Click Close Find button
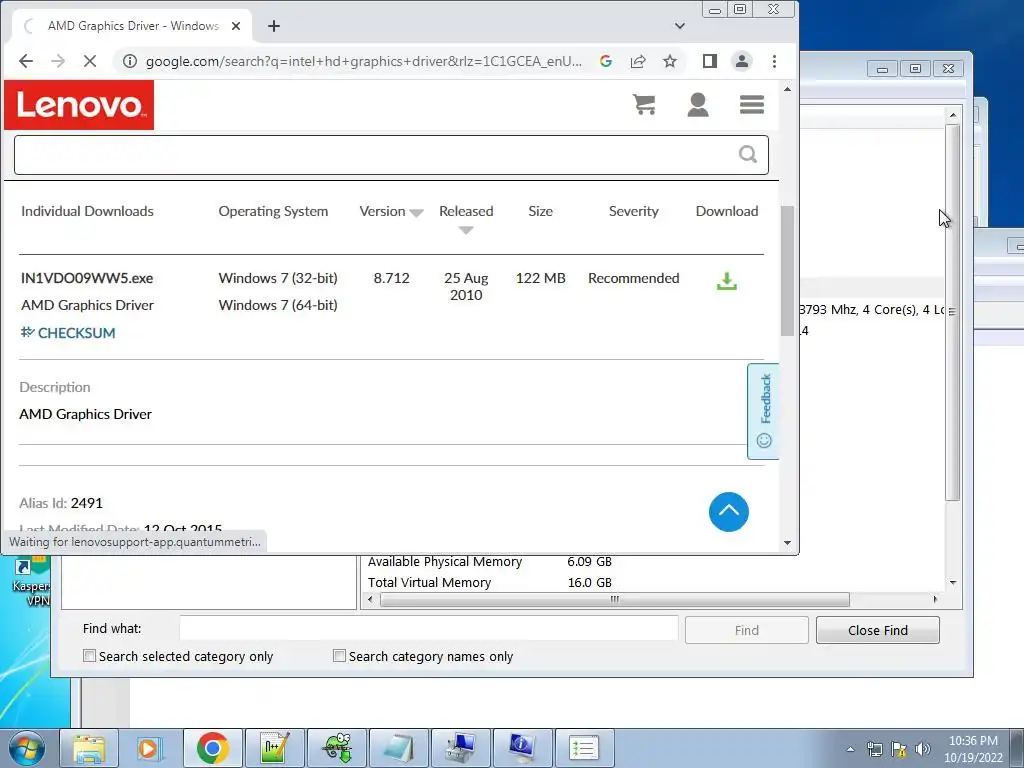The width and height of the screenshot is (1024, 768). [877, 630]
